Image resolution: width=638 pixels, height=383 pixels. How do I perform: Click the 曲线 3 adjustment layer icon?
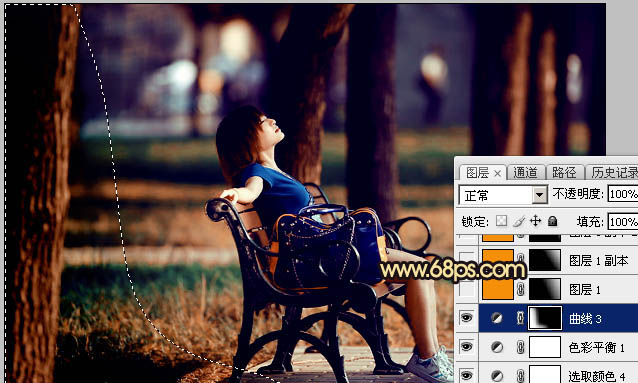(x=496, y=318)
